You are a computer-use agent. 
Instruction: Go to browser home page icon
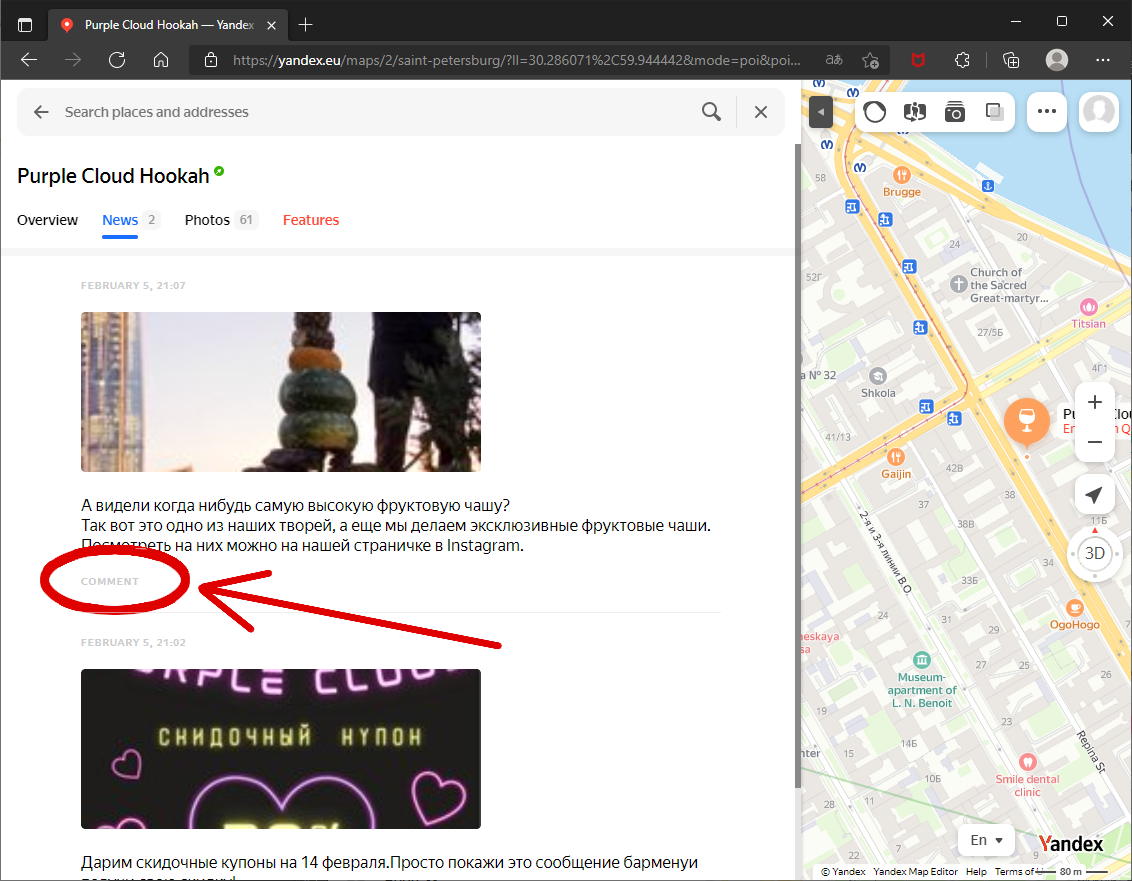161,60
